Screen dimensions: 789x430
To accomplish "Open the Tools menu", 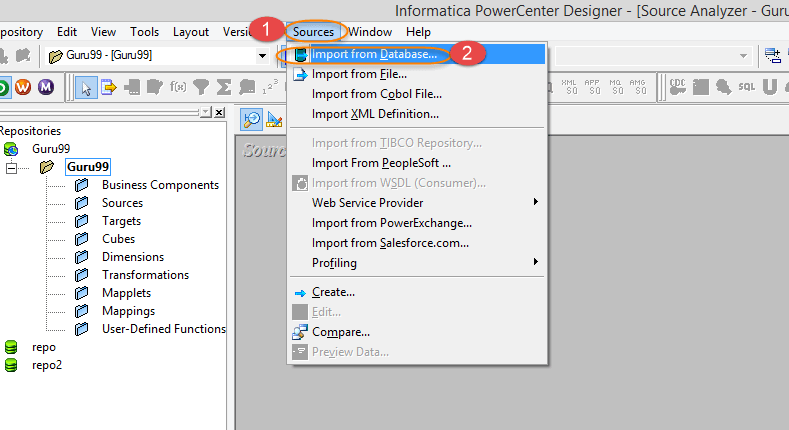I will [x=144, y=32].
